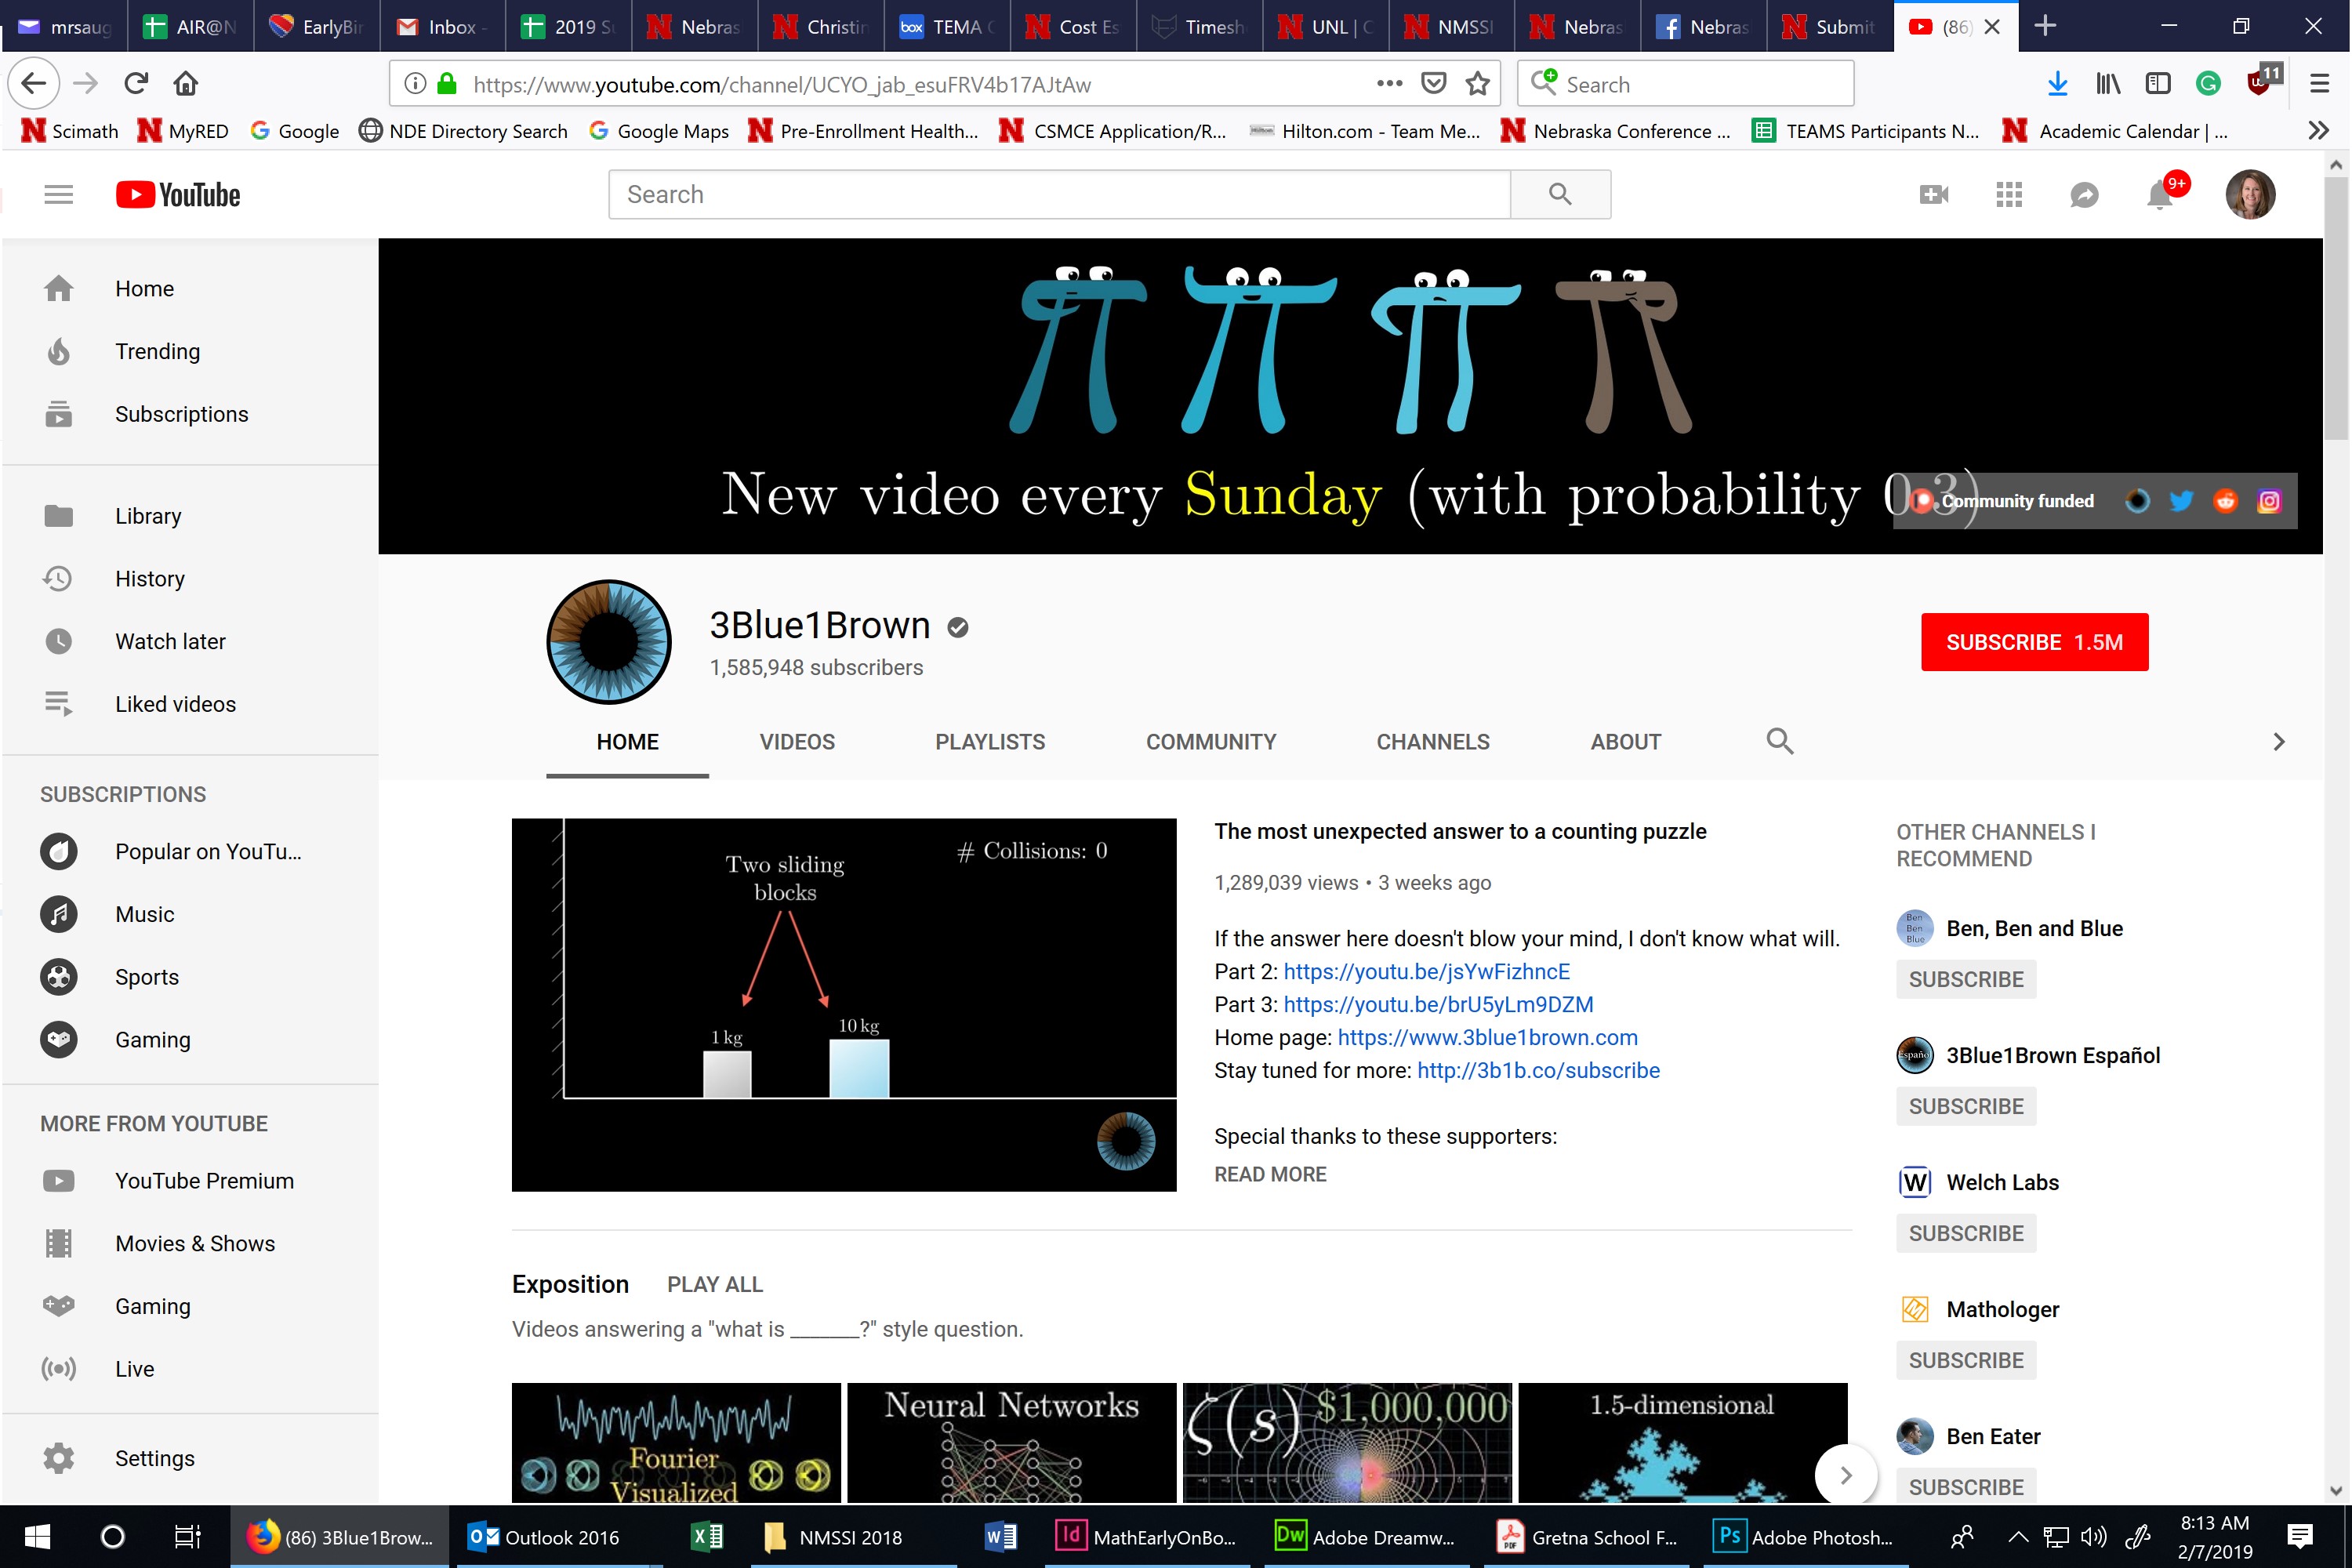Toggle Firefox sidebar view icon
Image resolution: width=2352 pixels, height=1568 pixels.
click(x=2158, y=84)
